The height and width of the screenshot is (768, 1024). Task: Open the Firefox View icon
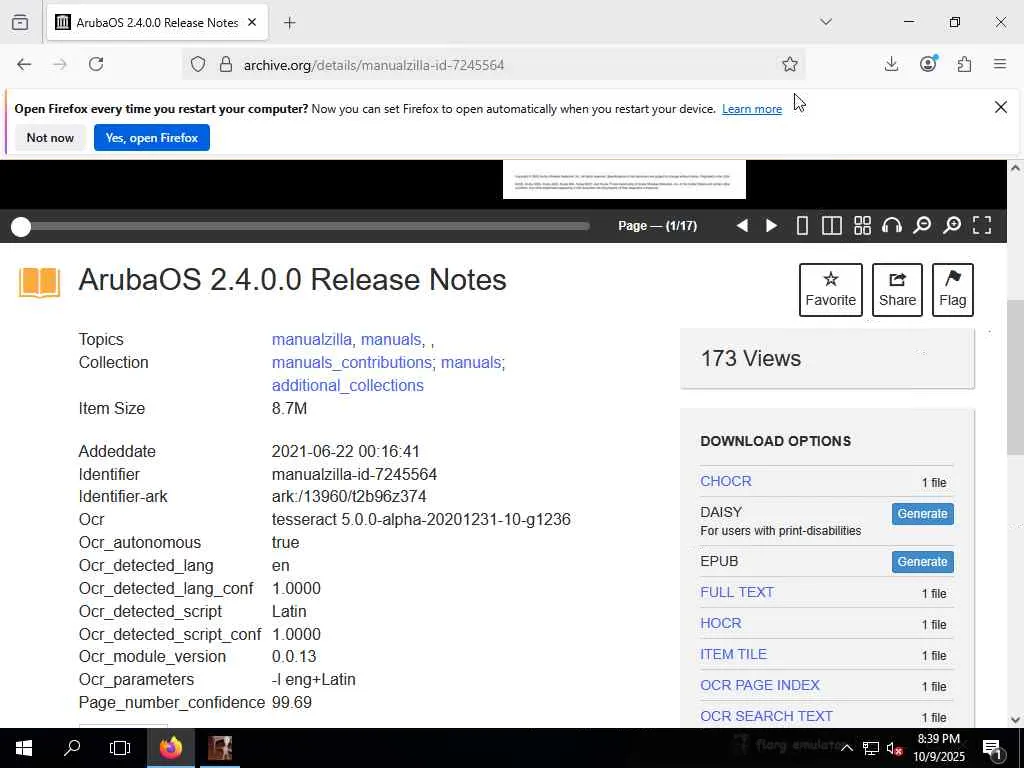(x=20, y=22)
